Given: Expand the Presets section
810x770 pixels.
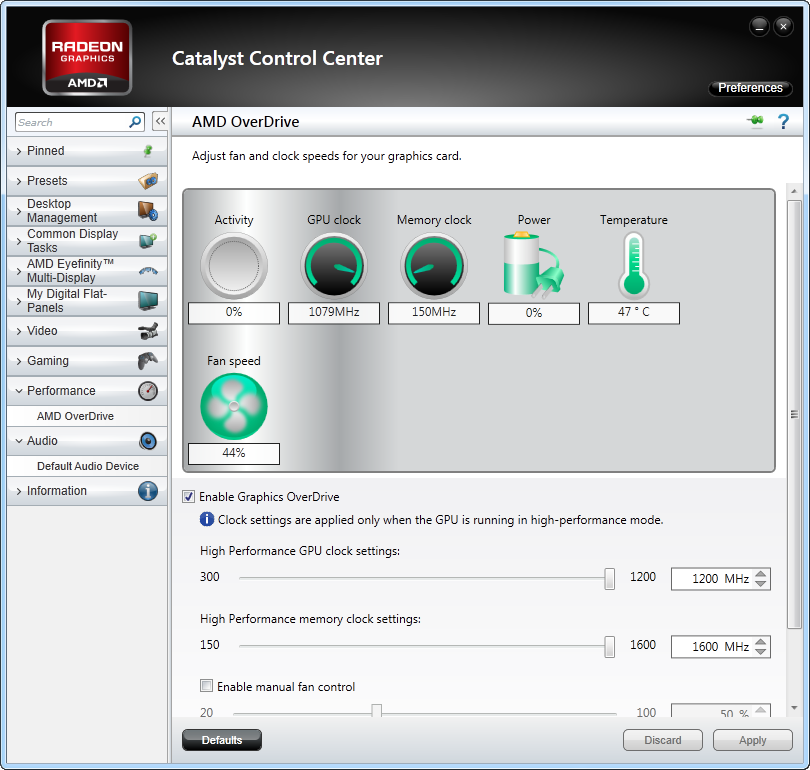Looking at the screenshot, I should coord(87,181).
